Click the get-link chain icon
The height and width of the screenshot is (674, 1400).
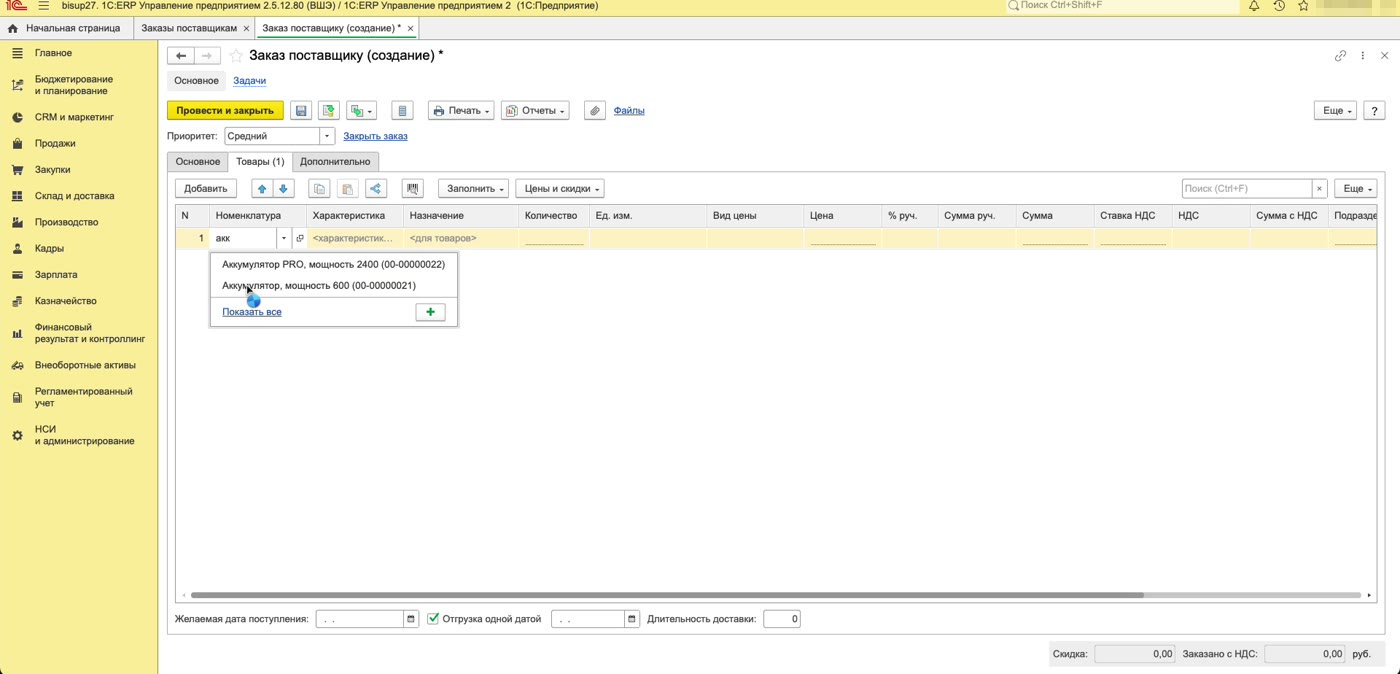click(x=1340, y=56)
